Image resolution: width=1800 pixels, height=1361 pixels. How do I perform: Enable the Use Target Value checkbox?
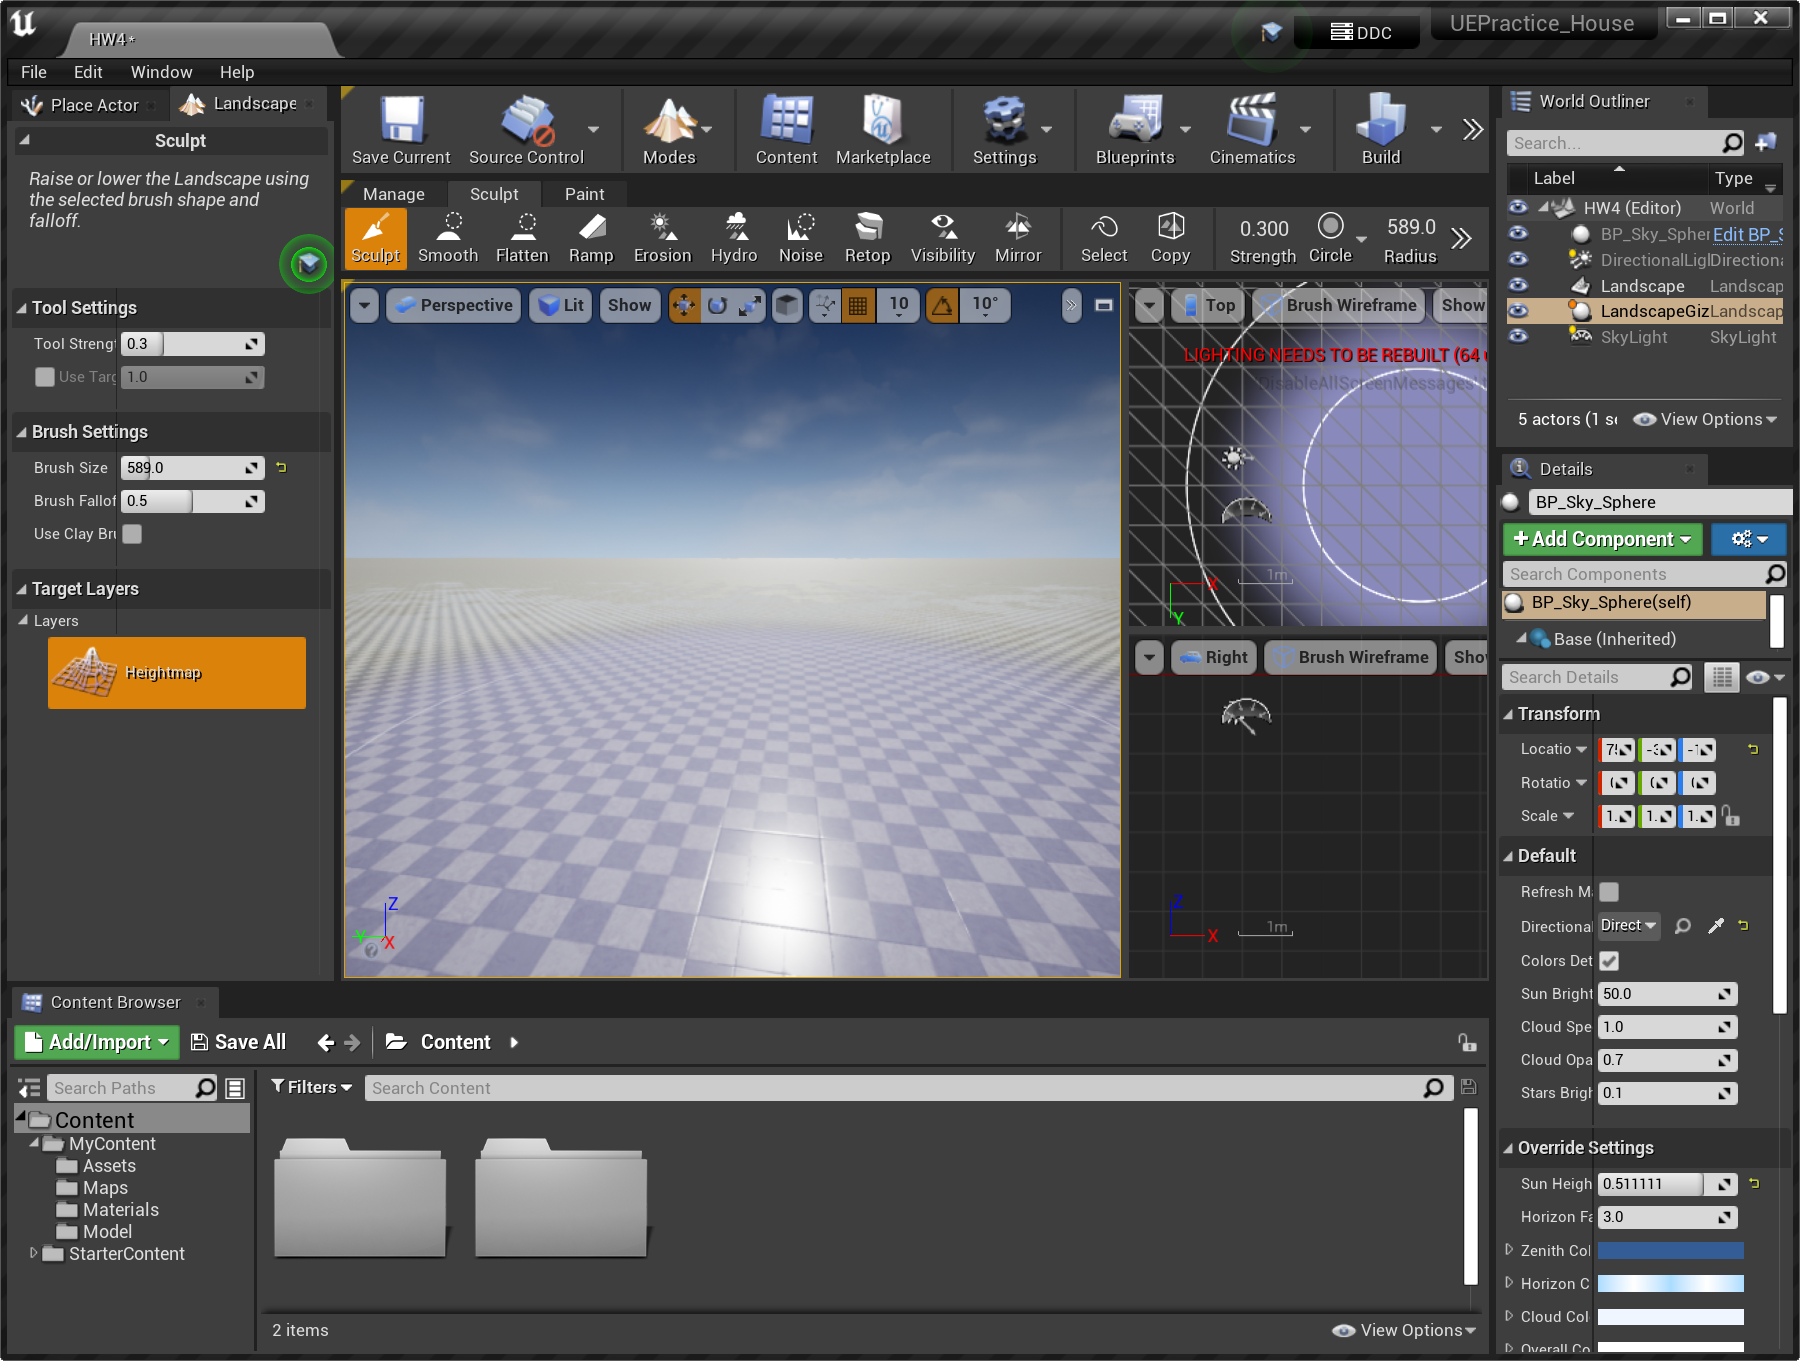(x=45, y=377)
